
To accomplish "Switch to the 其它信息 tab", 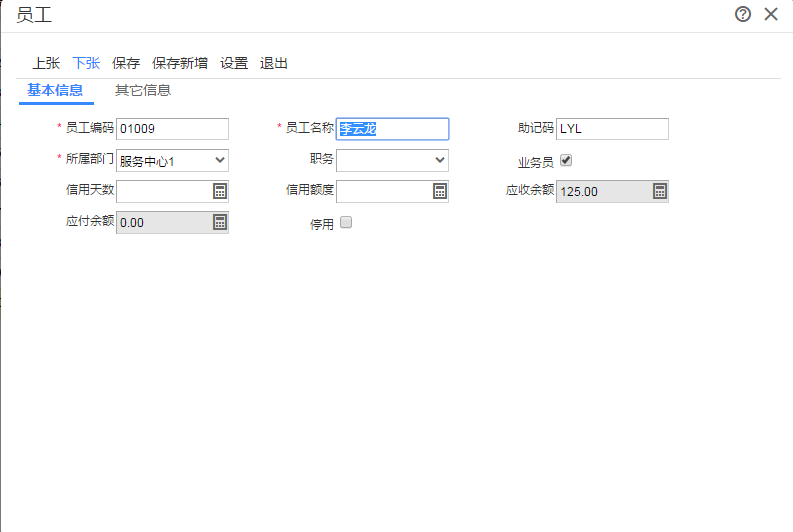I will click(143, 90).
